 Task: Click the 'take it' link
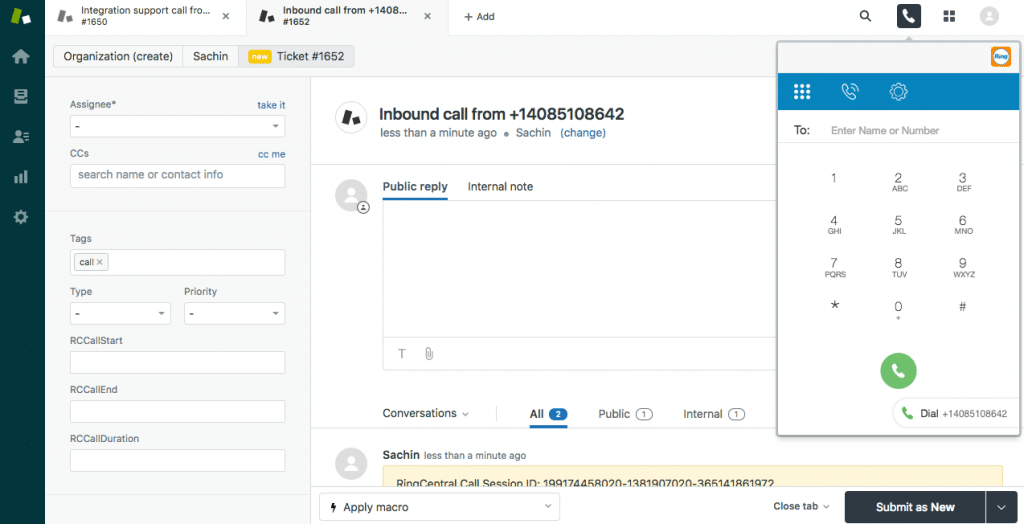click(x=271, y=105)
